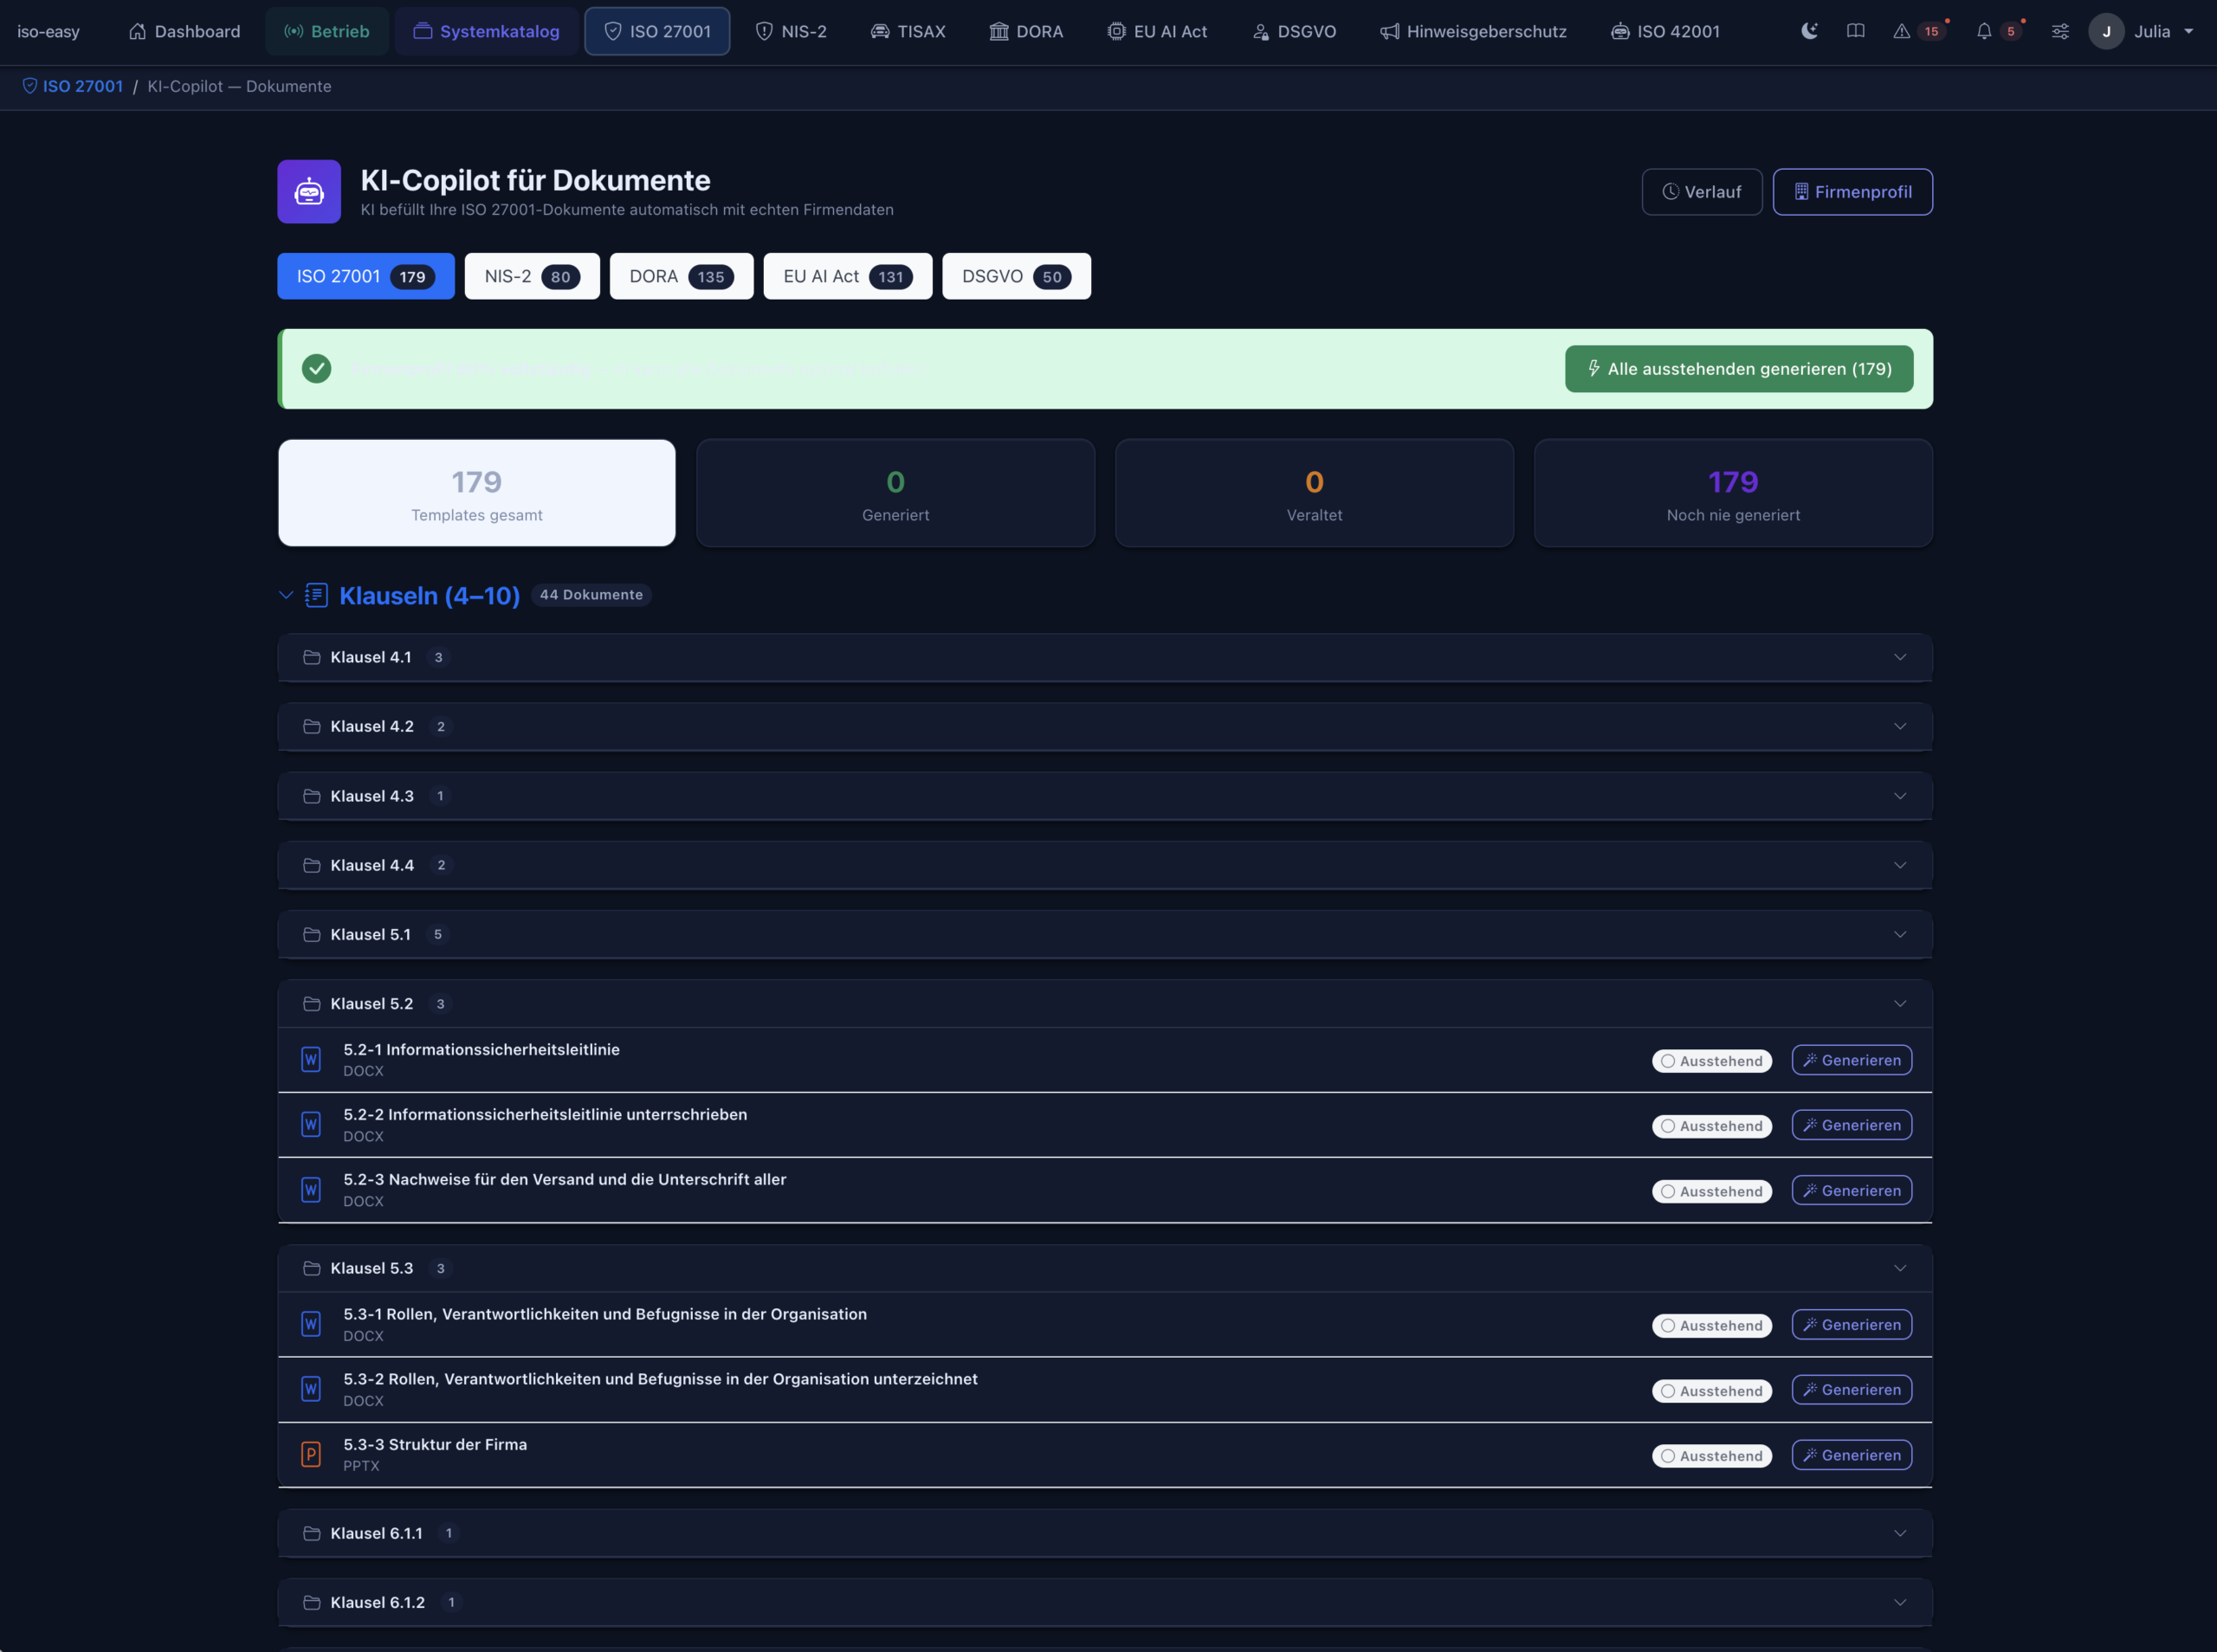Switch to the NIS-2 framework filter
The width and height of the screenshot is (2217, 1652).
coord(531,276)
